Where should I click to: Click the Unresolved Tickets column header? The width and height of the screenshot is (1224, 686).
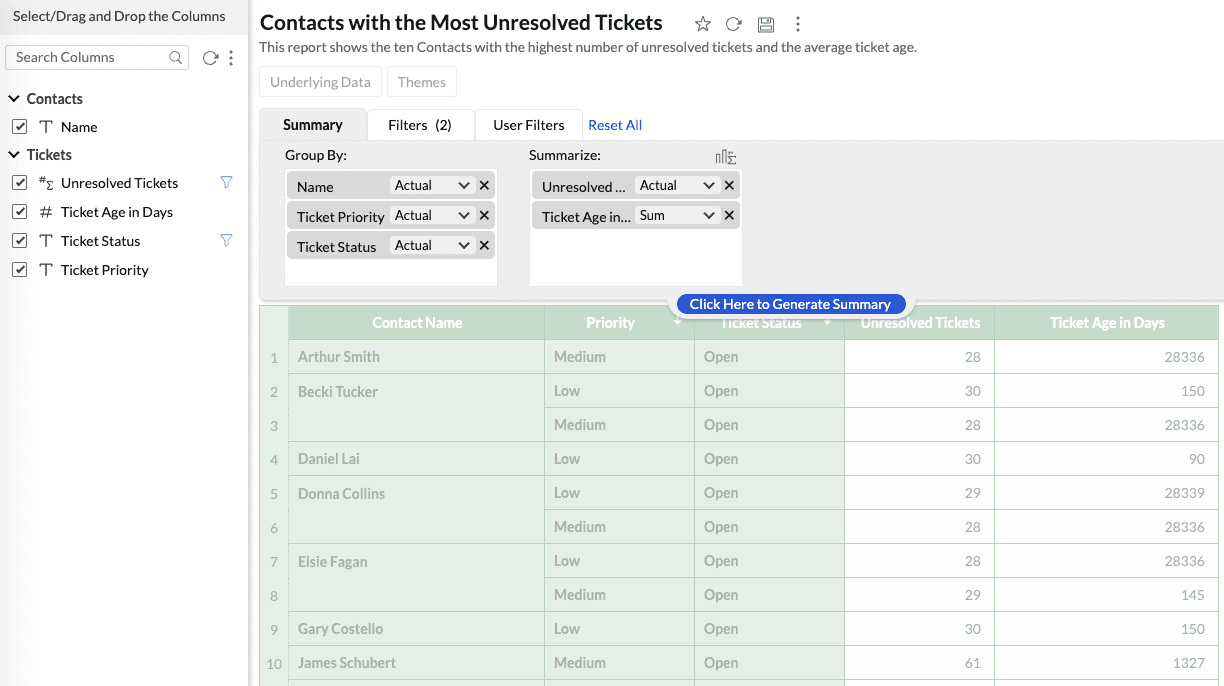920,323
